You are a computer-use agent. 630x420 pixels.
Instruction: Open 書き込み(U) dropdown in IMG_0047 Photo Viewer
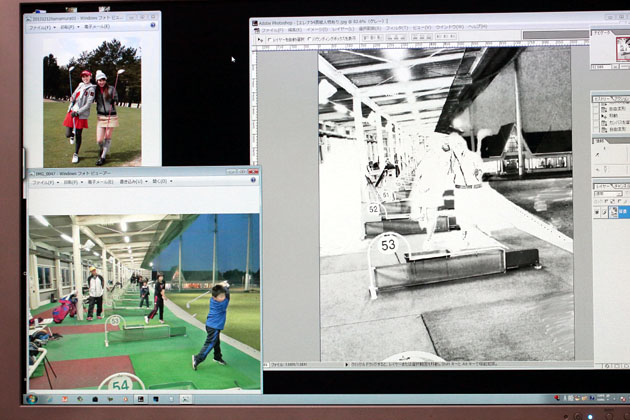[133, 182]
